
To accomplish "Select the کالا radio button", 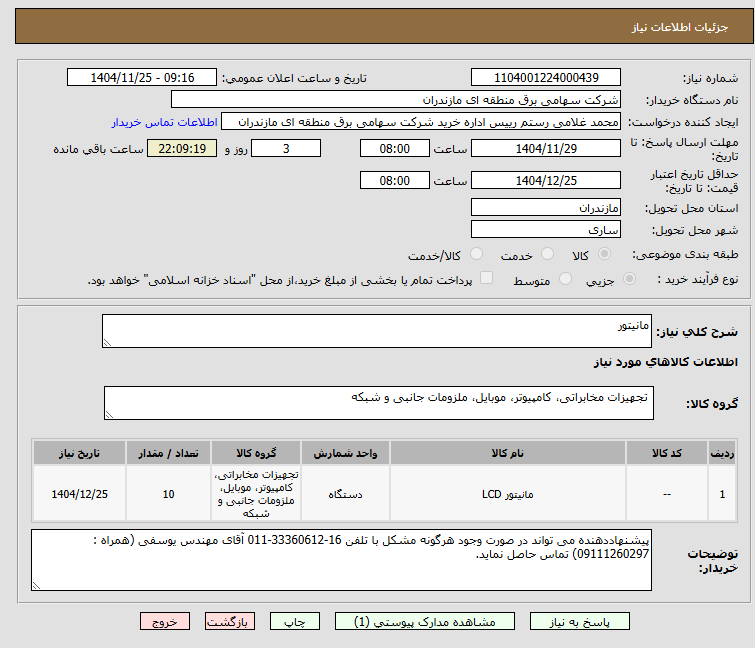I will coord(604,254).
